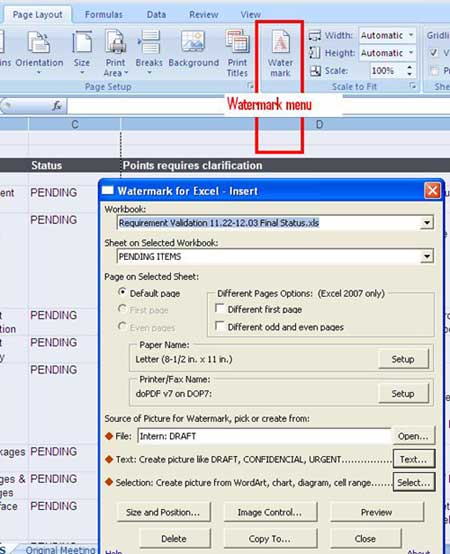Open the Print Area icon
The image size is (450, 554).
point(116,42)
